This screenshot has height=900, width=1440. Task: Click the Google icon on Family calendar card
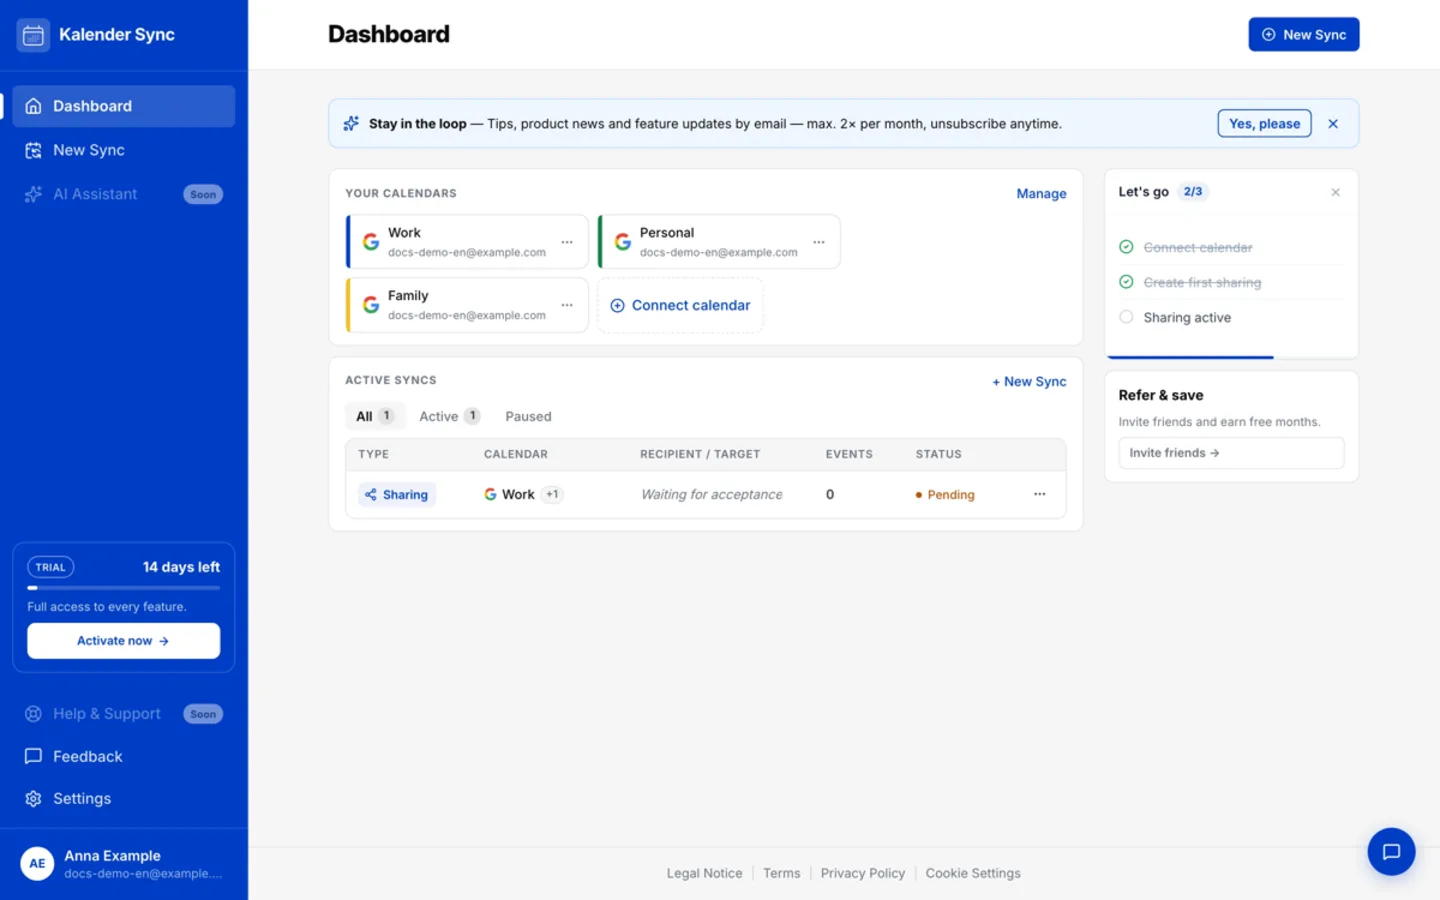pyautogui.click(x=371, y=305)
